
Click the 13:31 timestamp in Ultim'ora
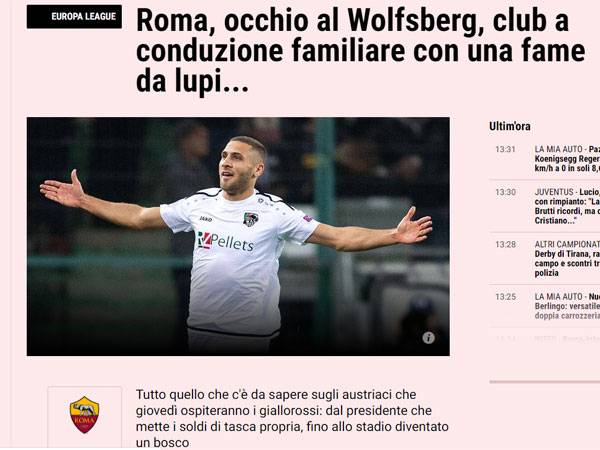[505, 149]
